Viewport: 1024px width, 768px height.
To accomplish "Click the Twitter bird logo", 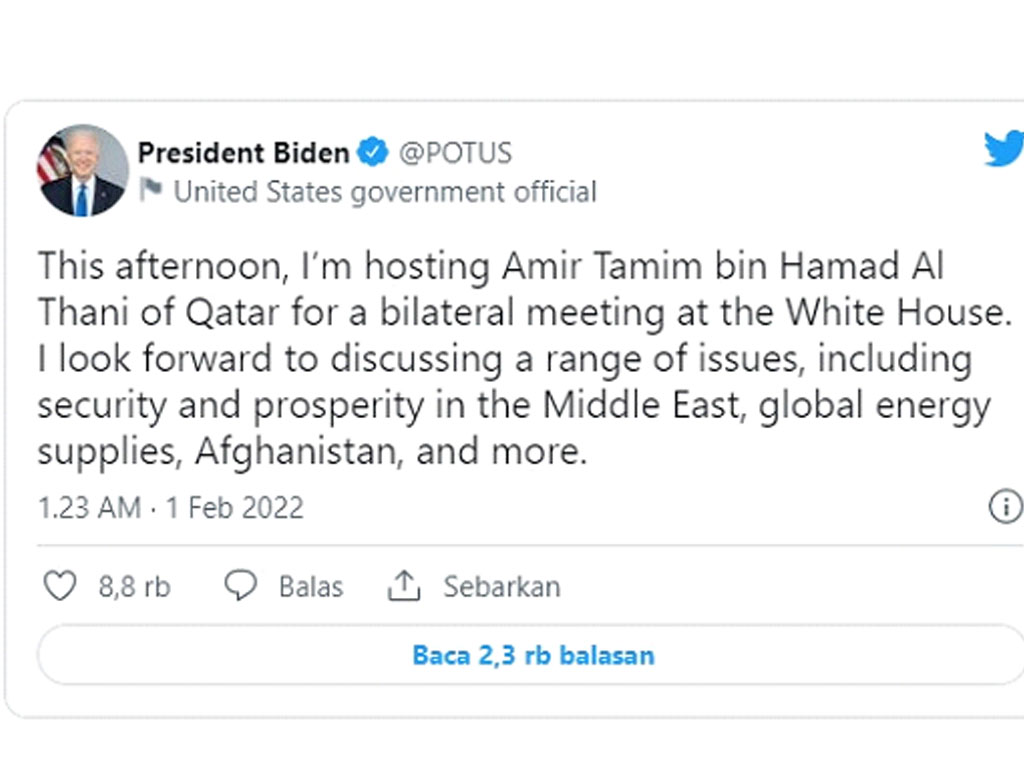I will pyautogui.click(x=1004, y=150).
